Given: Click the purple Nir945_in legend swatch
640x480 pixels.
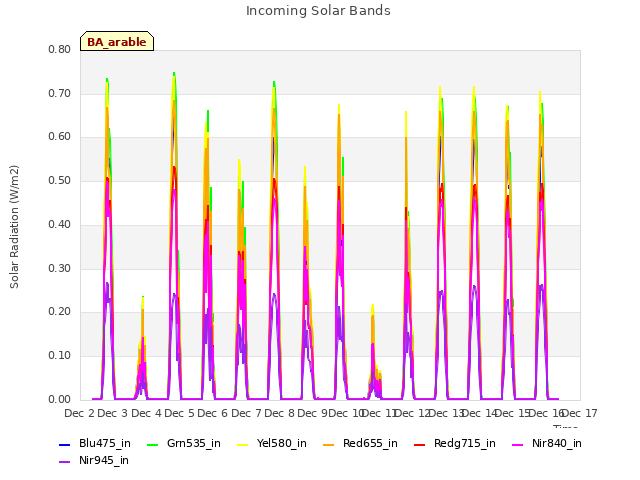Looking at the screenshot, I should coord(64,462).
